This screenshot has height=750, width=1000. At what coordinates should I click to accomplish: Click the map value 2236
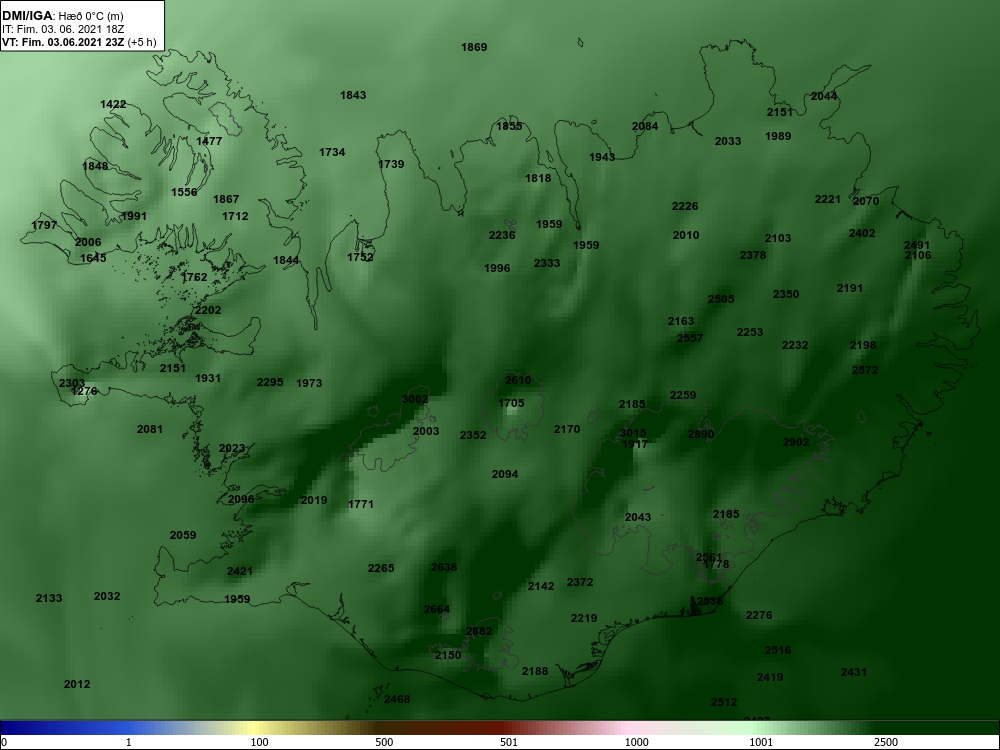(x=502, y=235)
